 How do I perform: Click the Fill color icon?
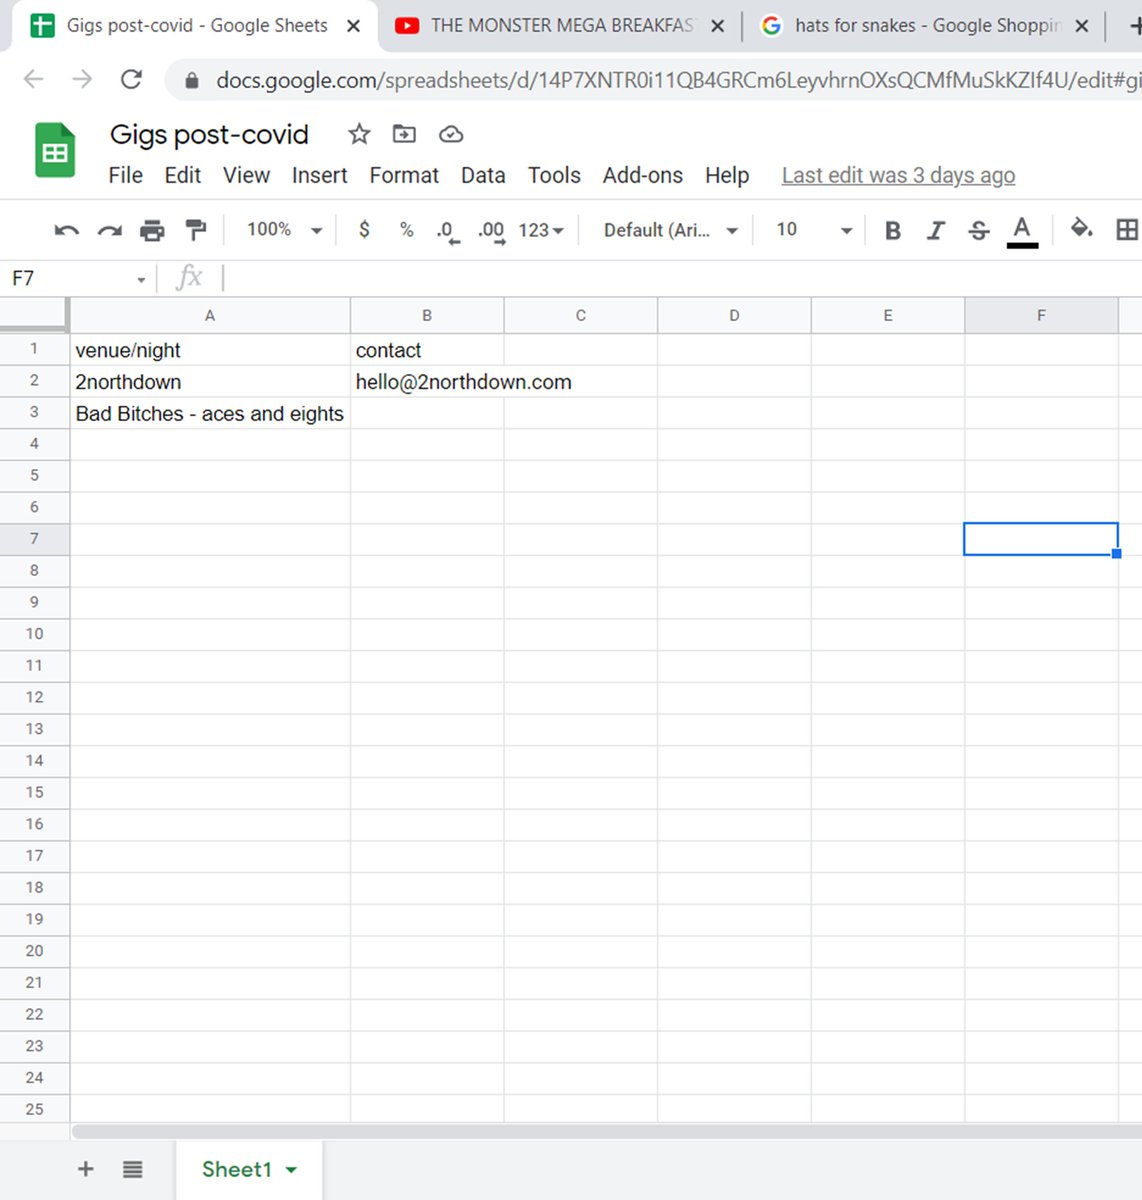pos(1081,229)
